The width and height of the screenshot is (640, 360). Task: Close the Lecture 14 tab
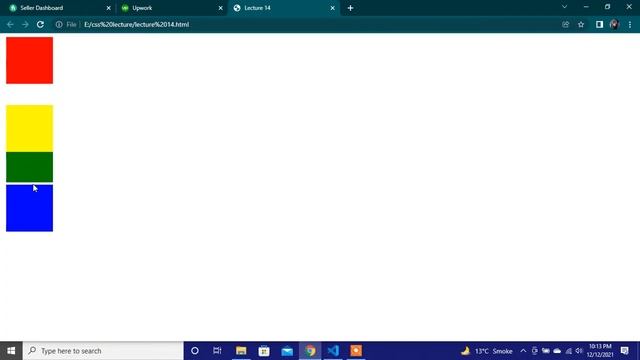click(332, 8)
